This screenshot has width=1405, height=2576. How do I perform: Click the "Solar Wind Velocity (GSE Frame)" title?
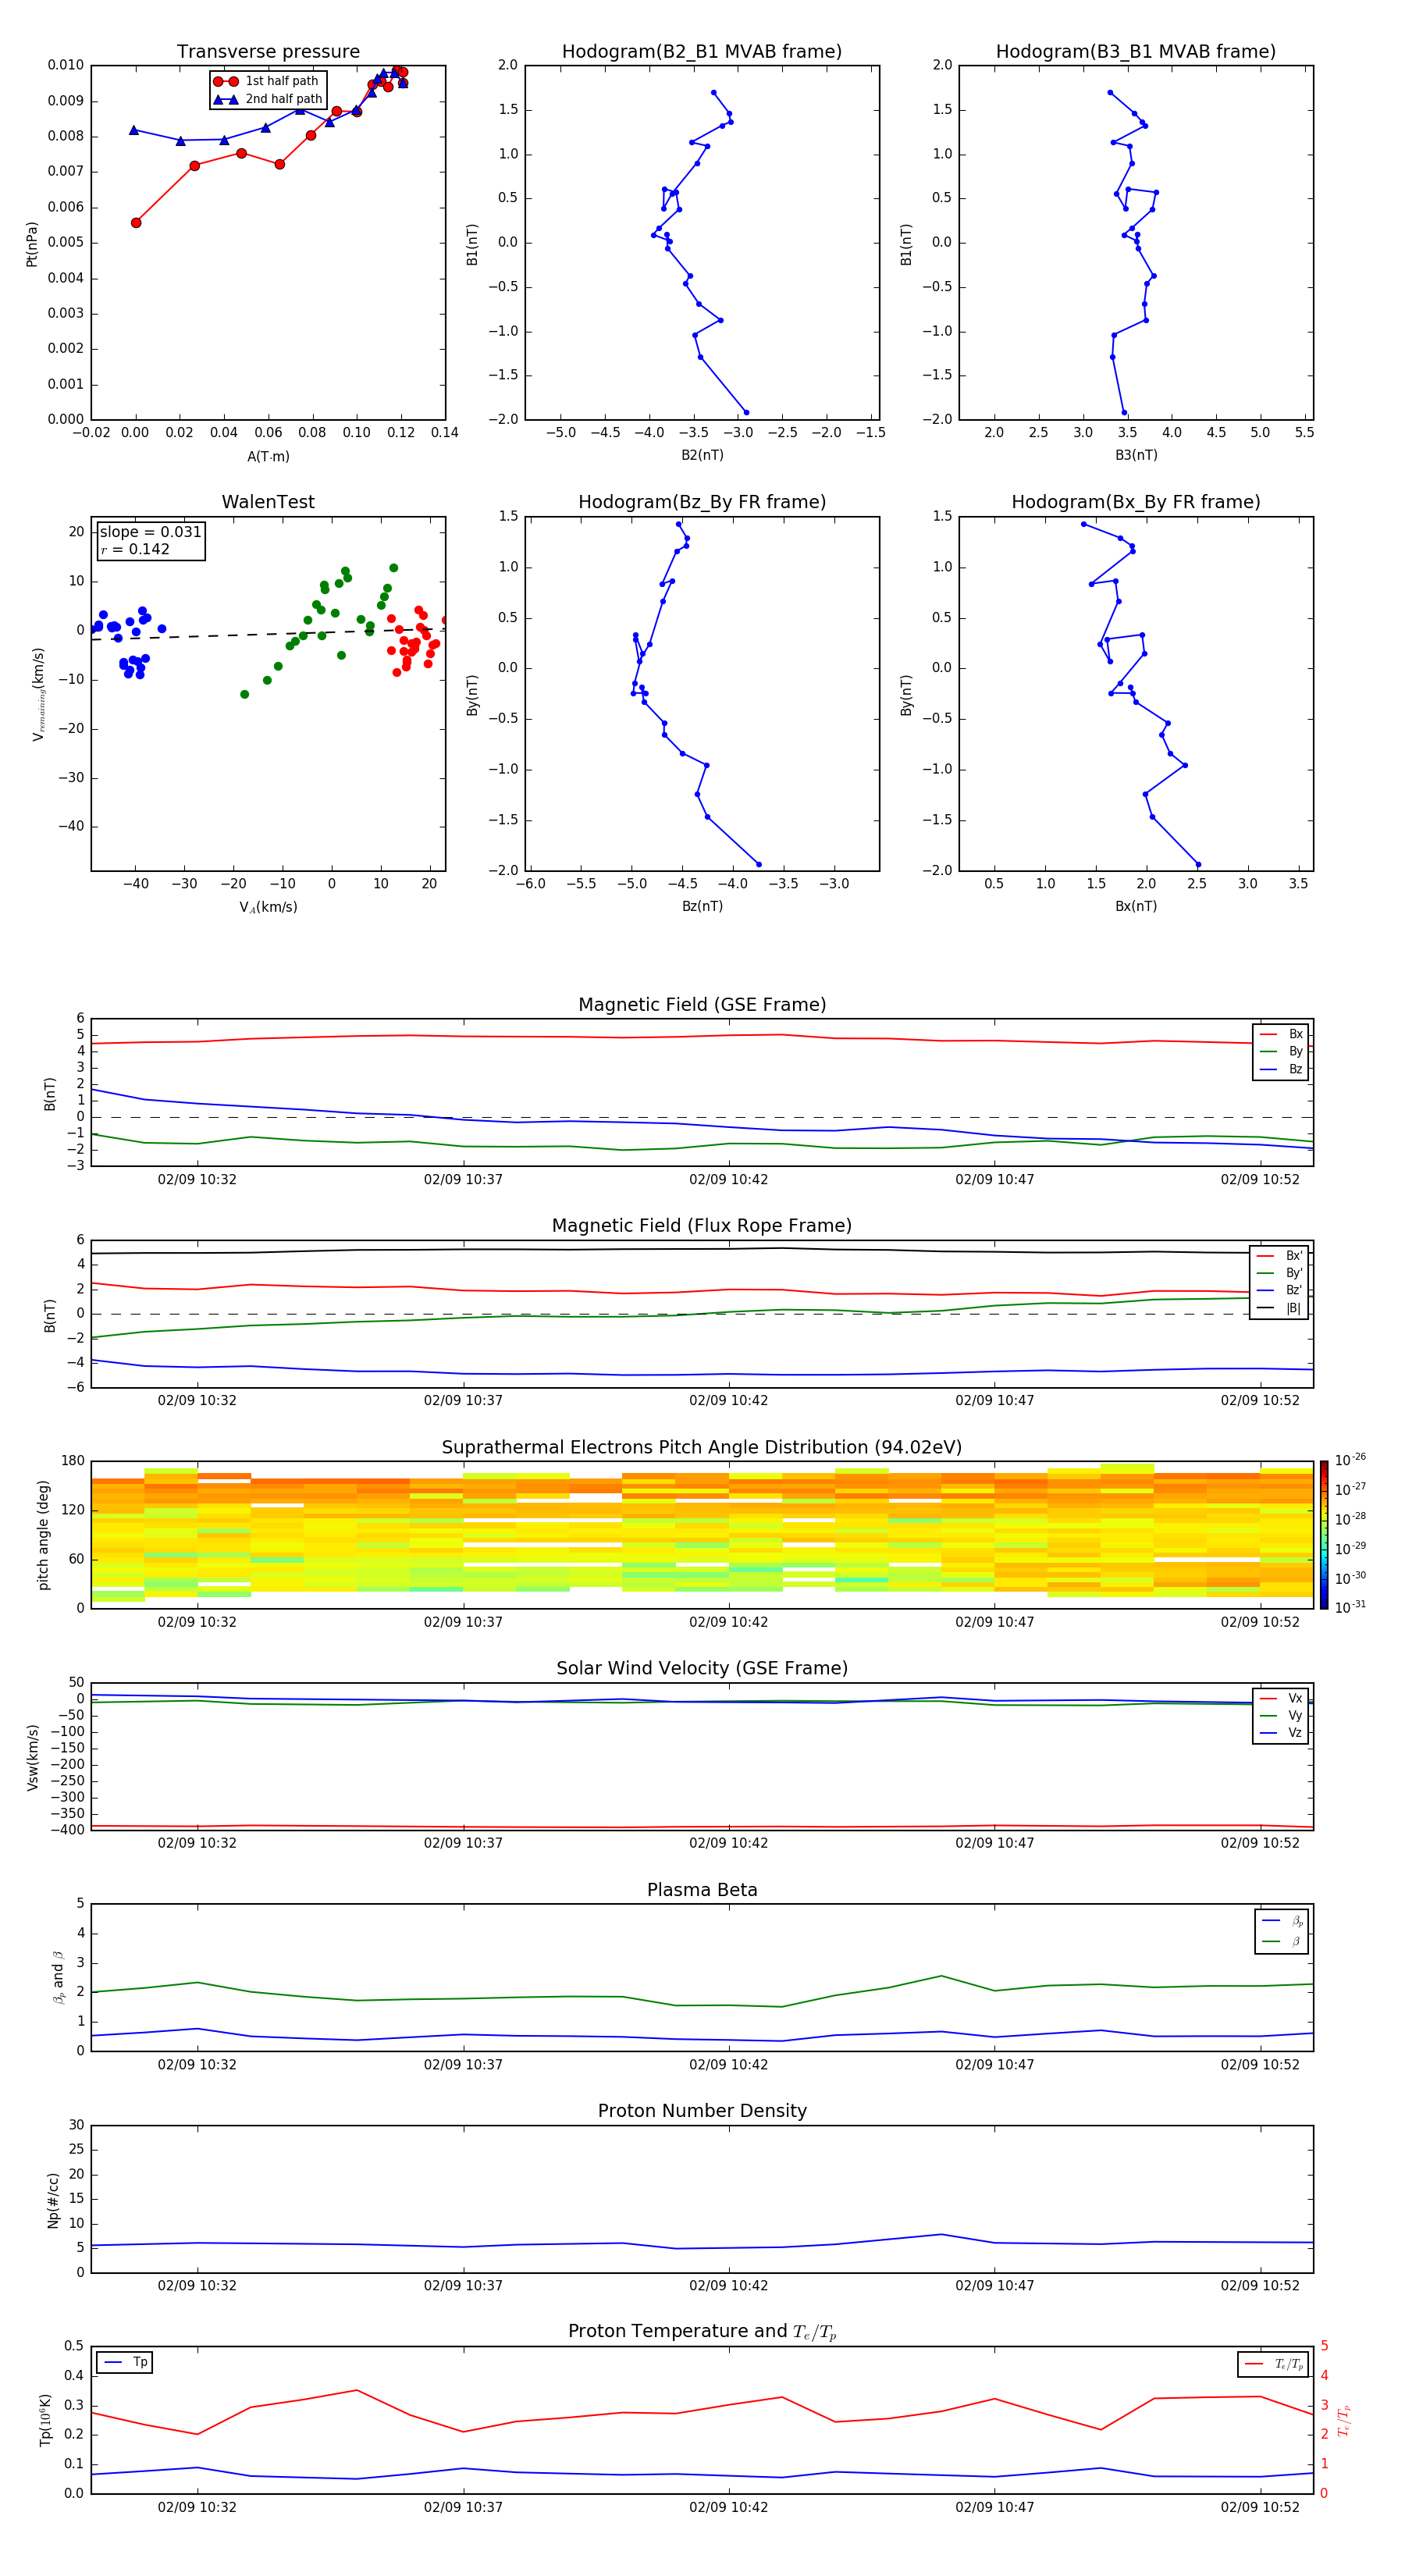(x=702, y=1668)
